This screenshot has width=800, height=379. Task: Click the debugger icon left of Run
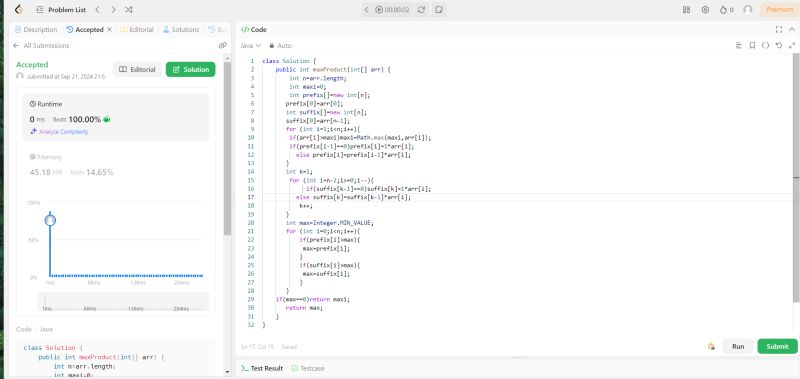pos(711,346)
